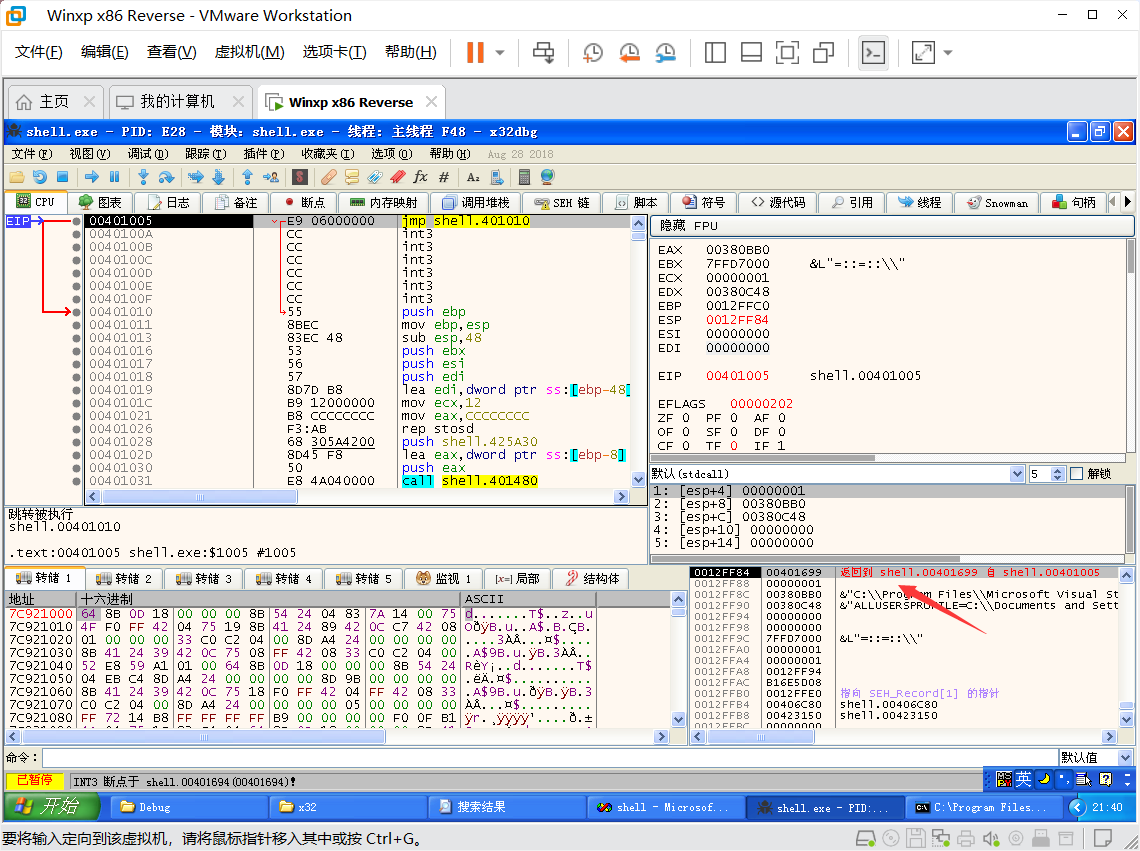
Task: Toggle breakpoint bullet at address 00401005
Action: tap(76, 221)
